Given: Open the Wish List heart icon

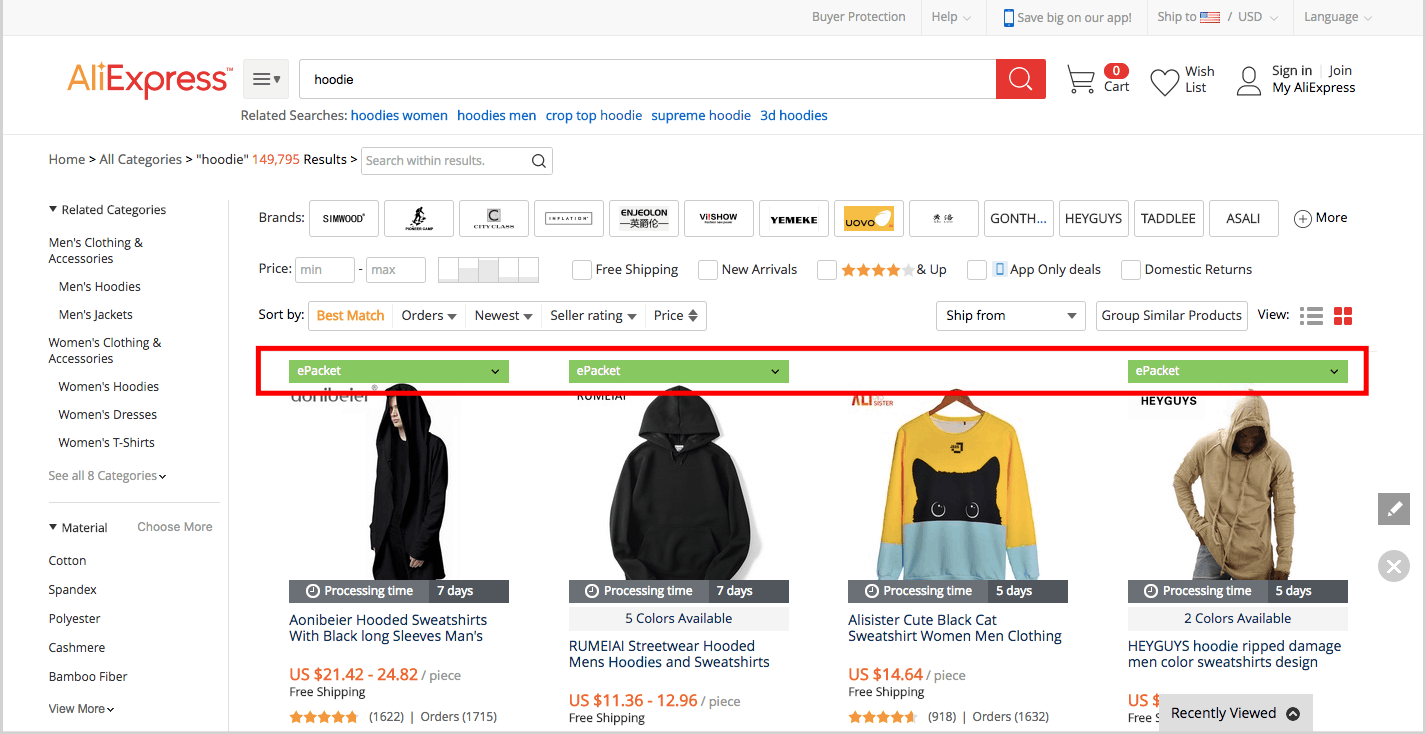Looking at the screenshot, I should [1164, 82].
